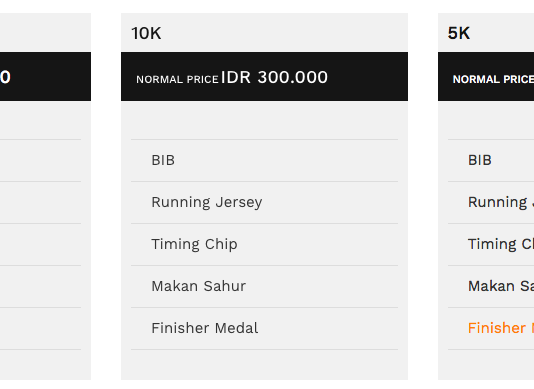This screenshot has height=389, width=534.
Task: Click NORMAL PRICE label in 10K banner
Action: pyautogui.click(x=177, y=79)
